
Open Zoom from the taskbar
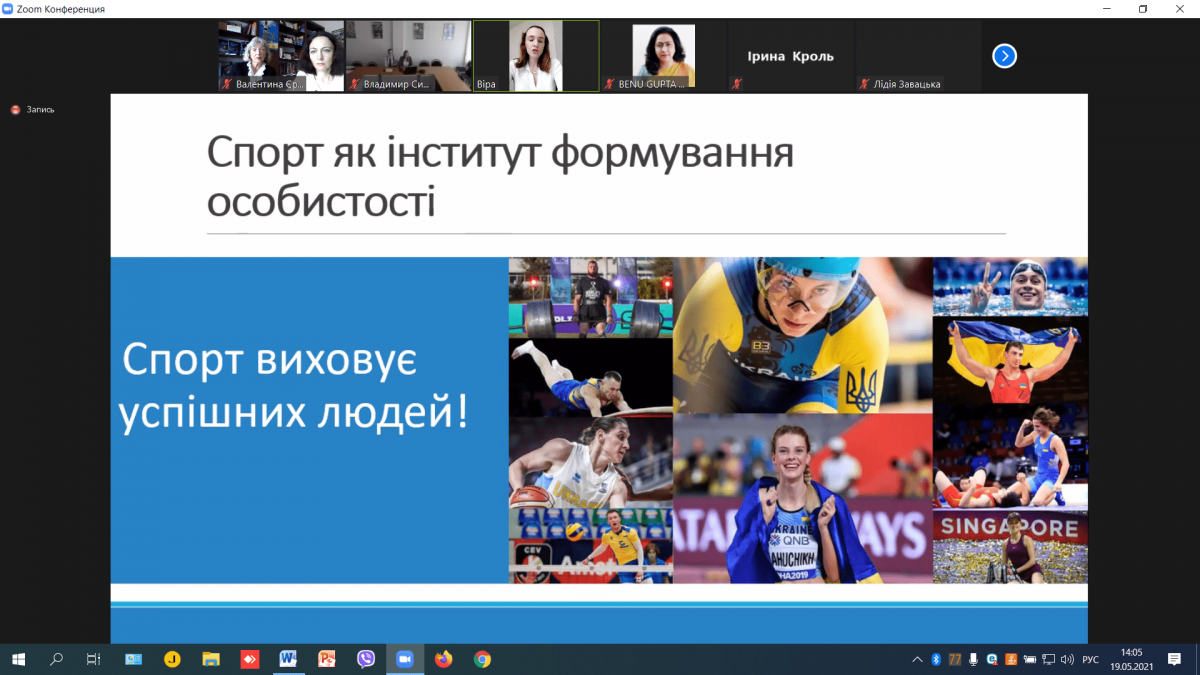pyautogui.click(x=404, y=659)
